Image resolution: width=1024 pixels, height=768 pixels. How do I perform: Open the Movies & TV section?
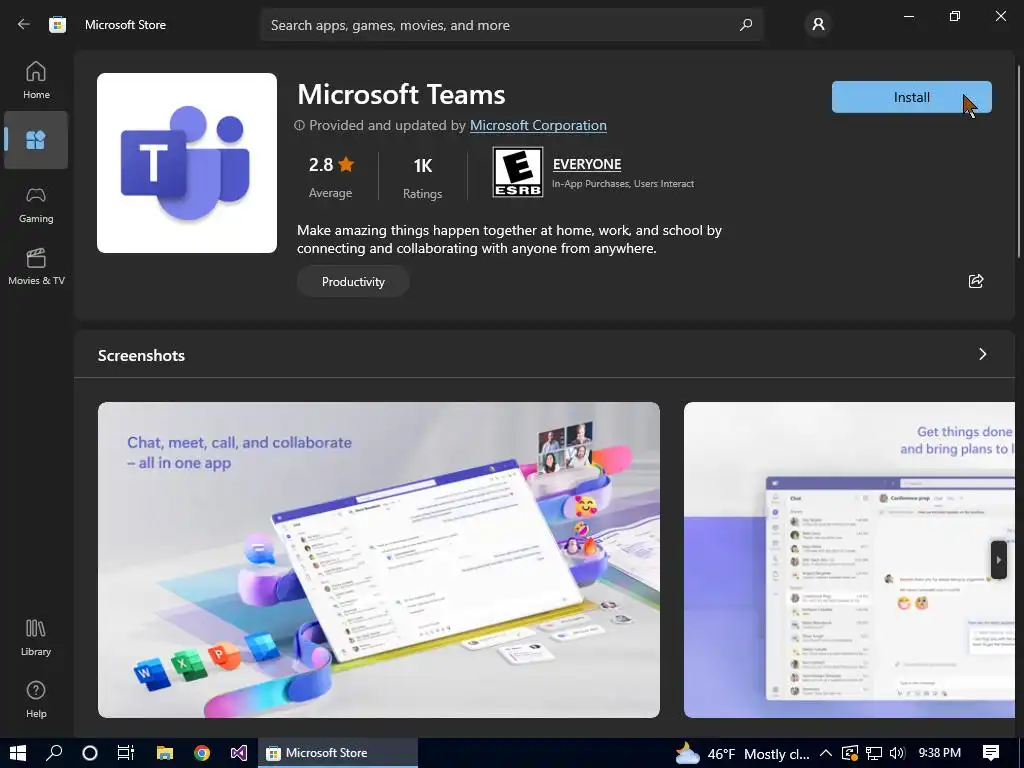click(x=36, y=266)
